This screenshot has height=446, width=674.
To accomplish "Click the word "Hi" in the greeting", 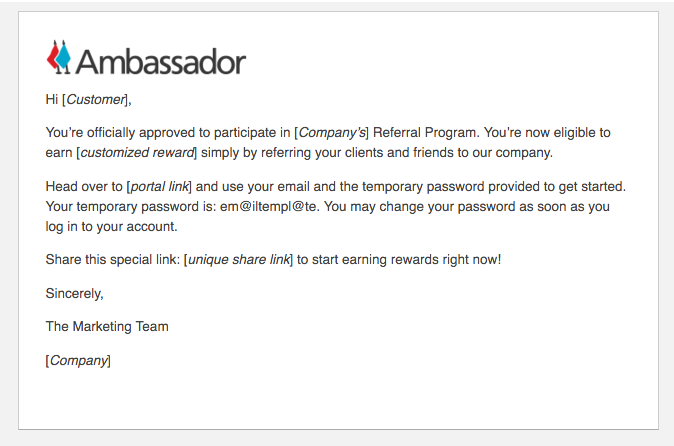I will pyautogui.click(x=52, y=99).
